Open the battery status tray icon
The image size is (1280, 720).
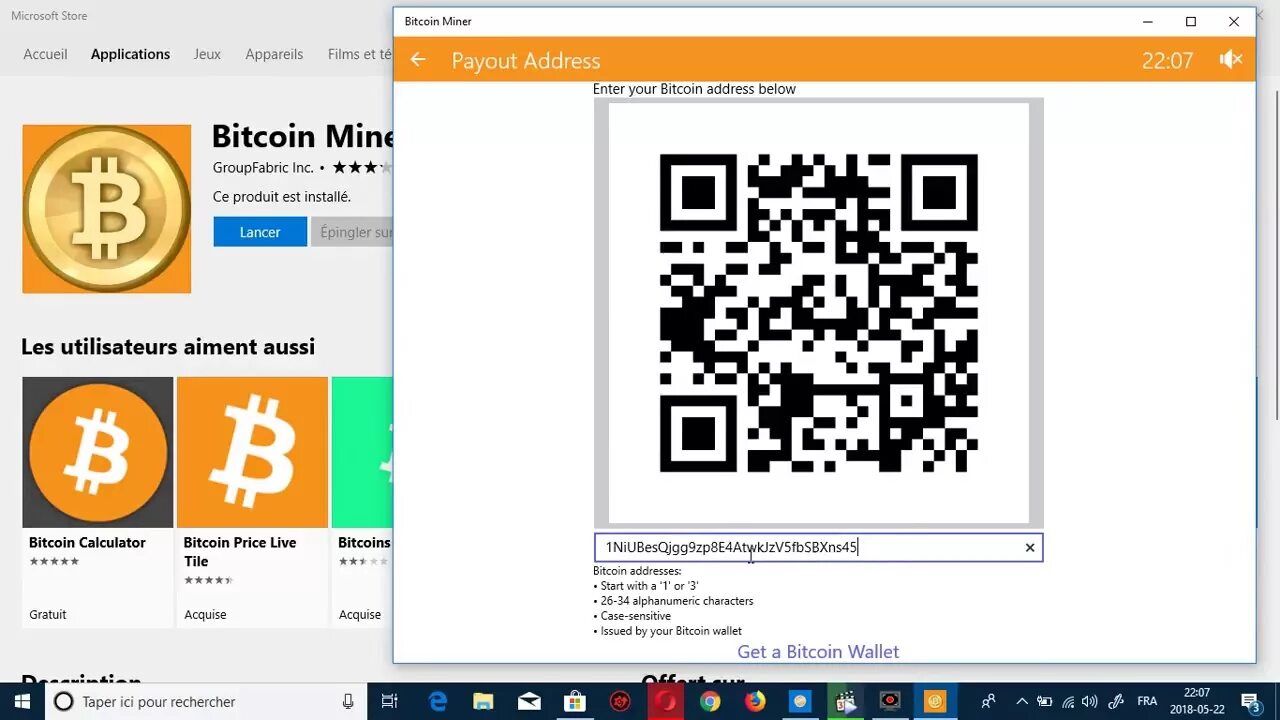(x=1045, y=701)
